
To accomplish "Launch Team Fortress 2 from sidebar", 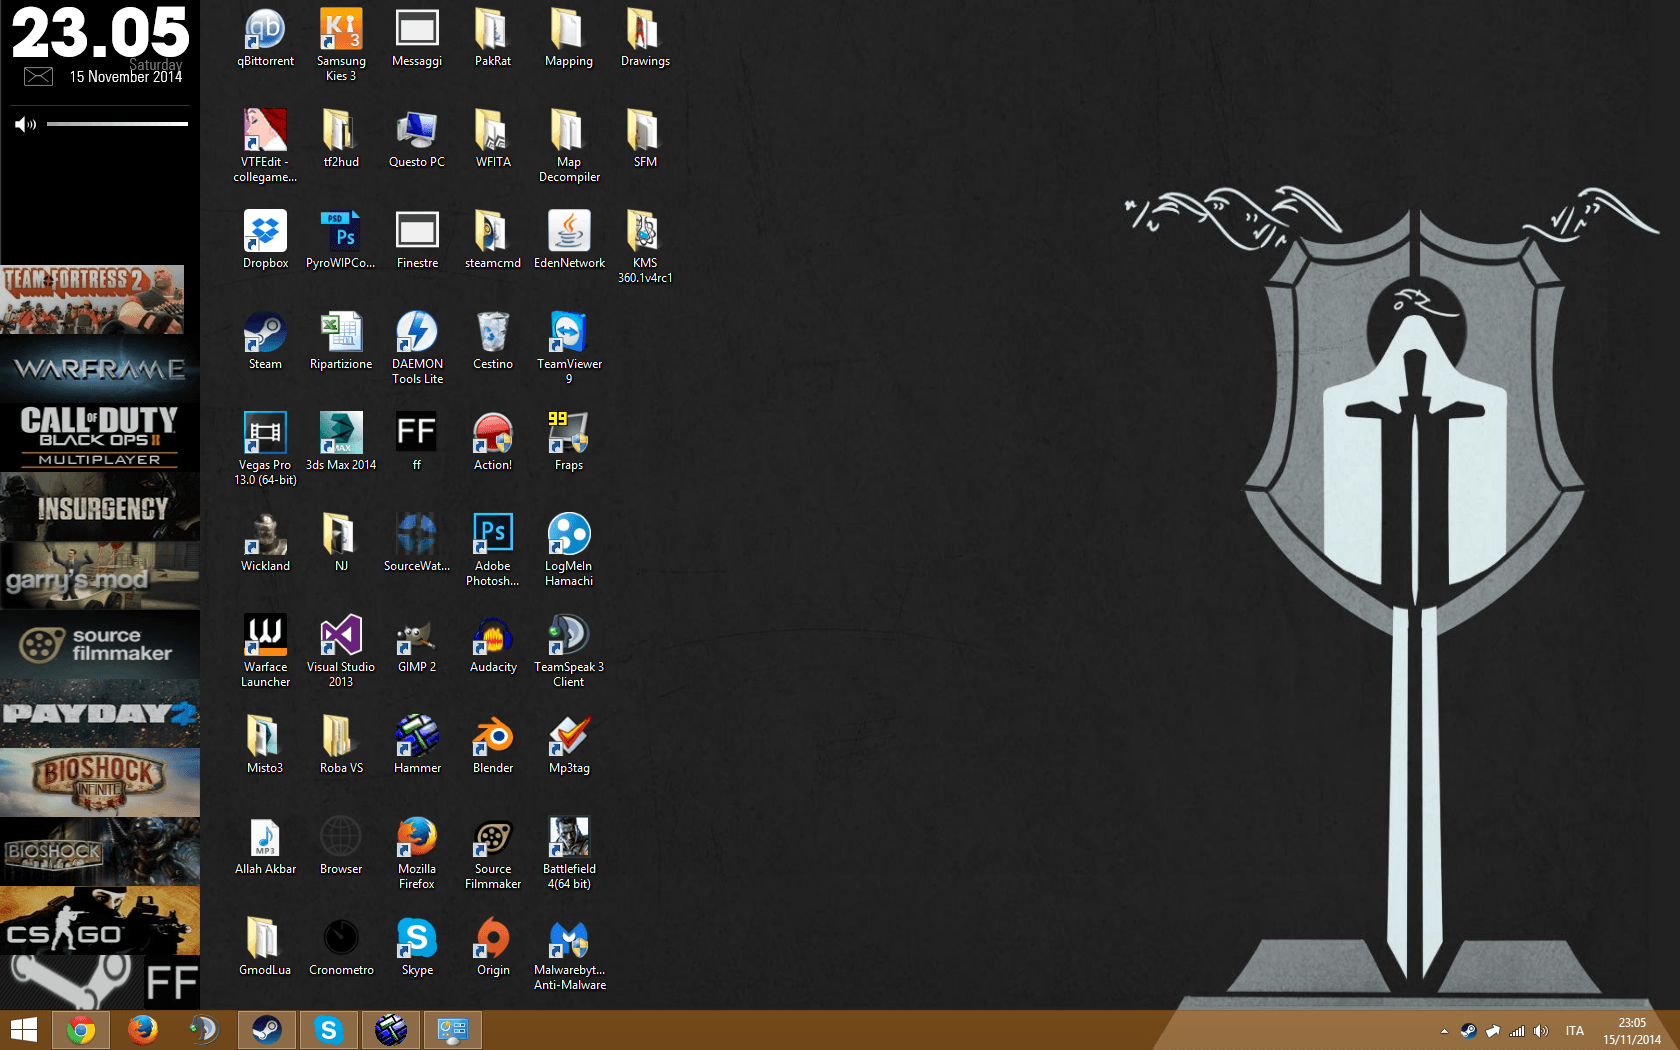I will [92, 299].
